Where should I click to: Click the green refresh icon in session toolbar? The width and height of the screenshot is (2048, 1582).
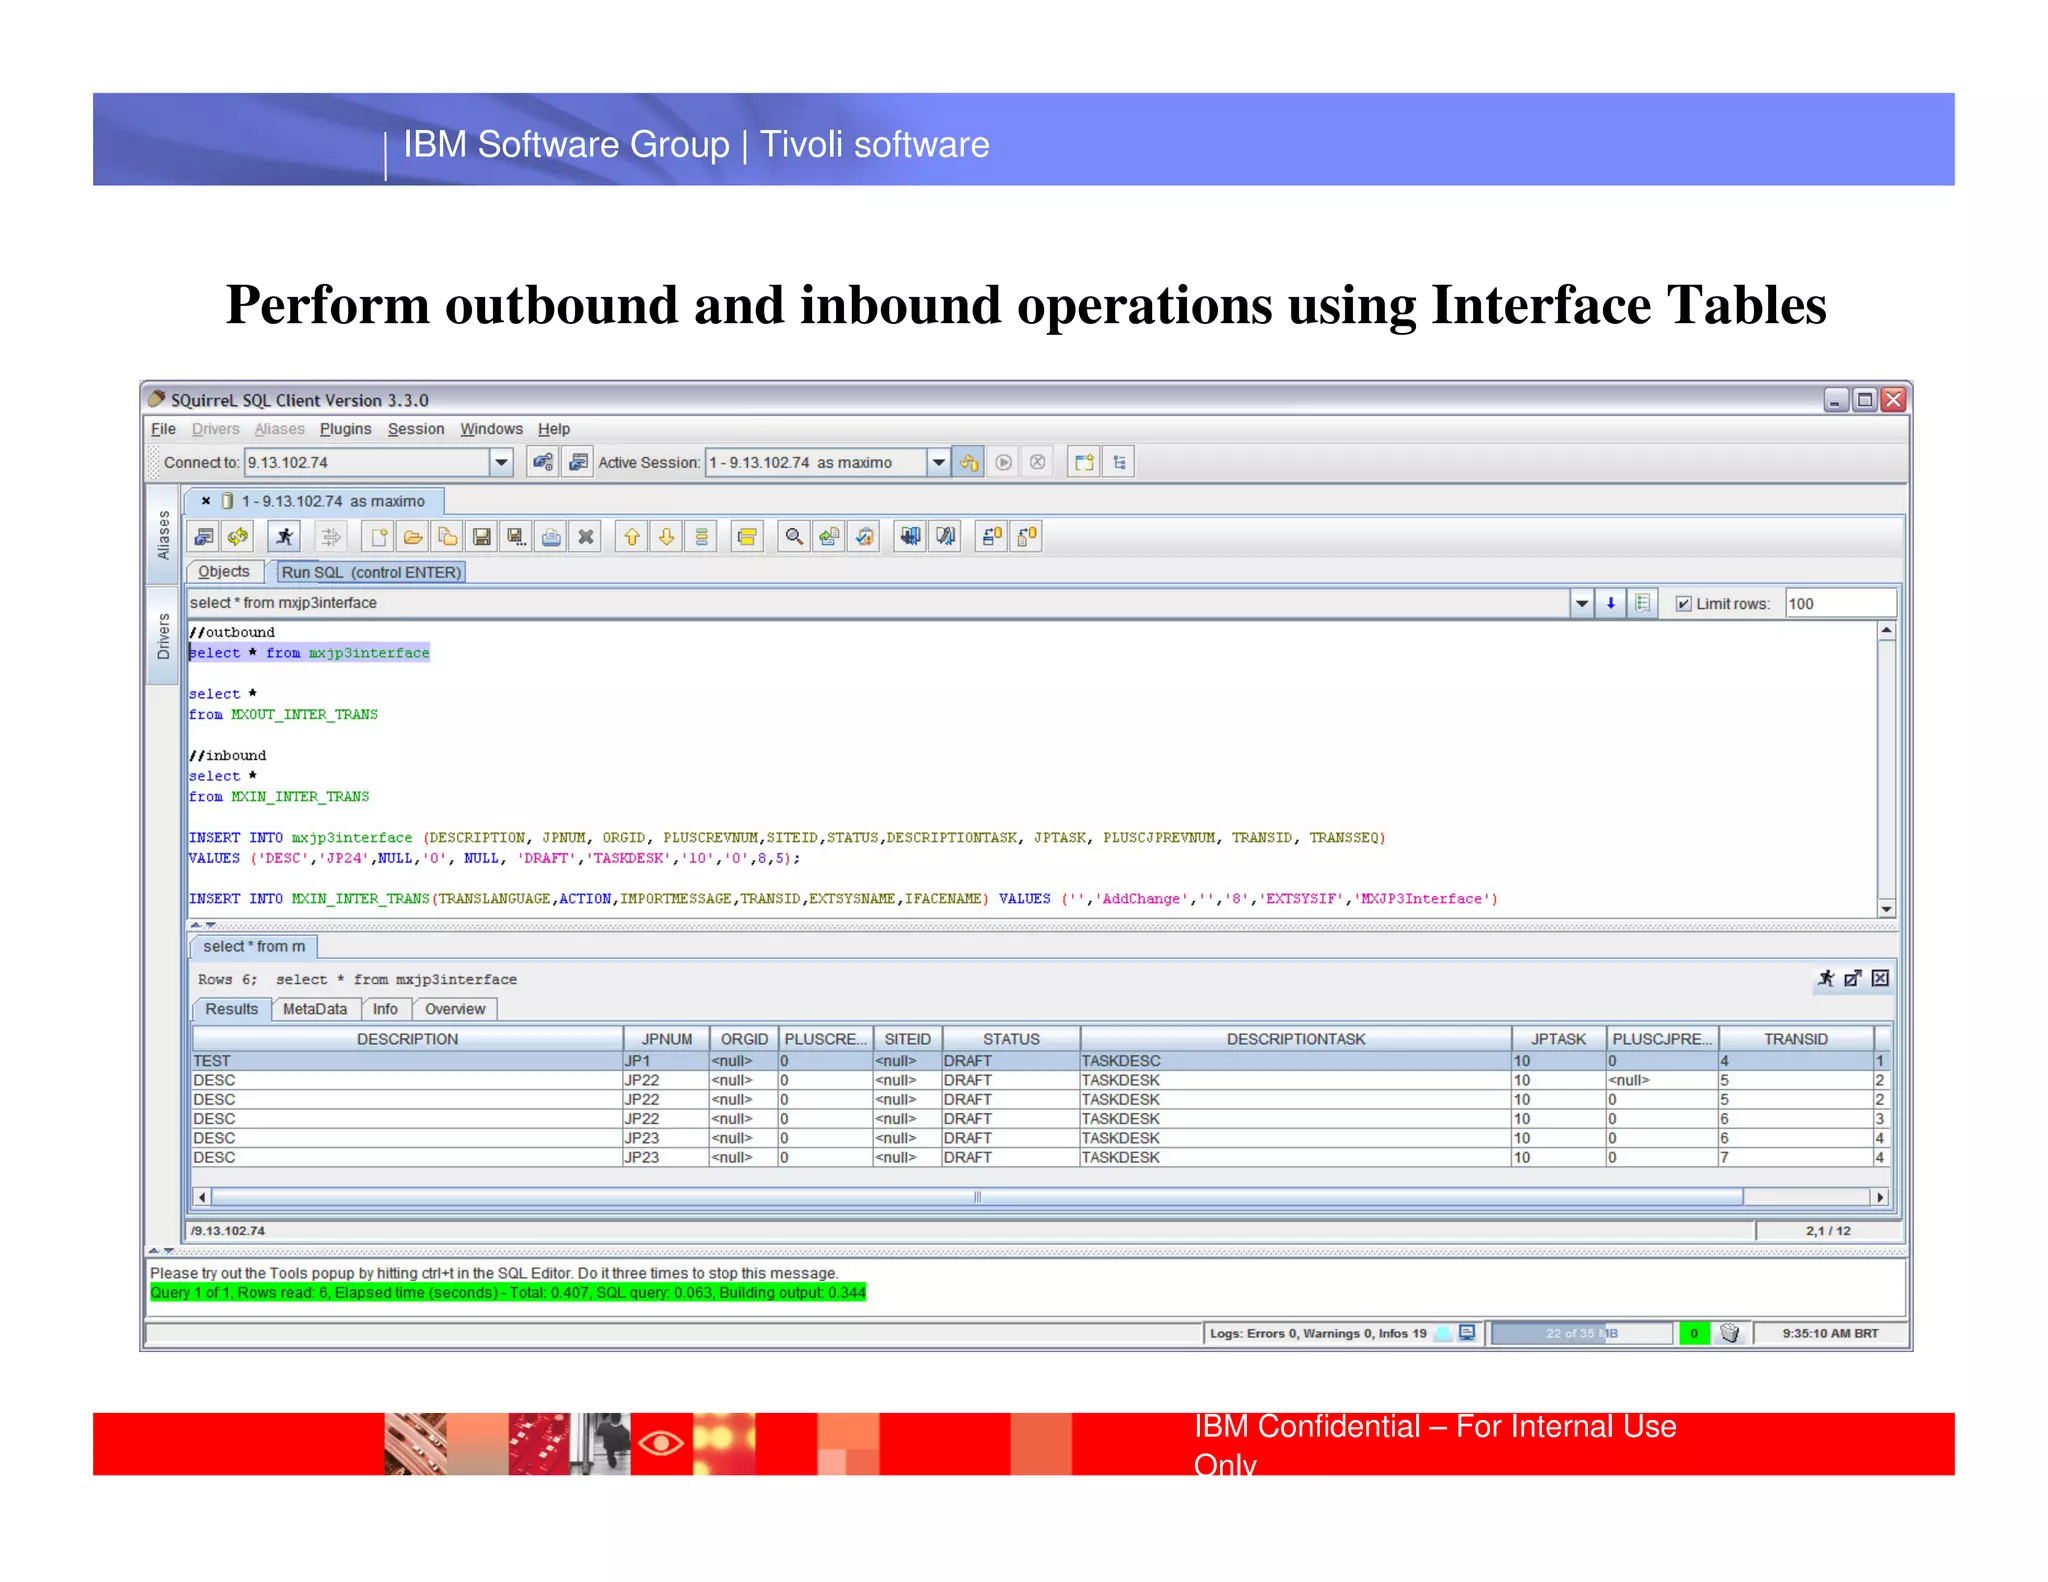(238, 537)
